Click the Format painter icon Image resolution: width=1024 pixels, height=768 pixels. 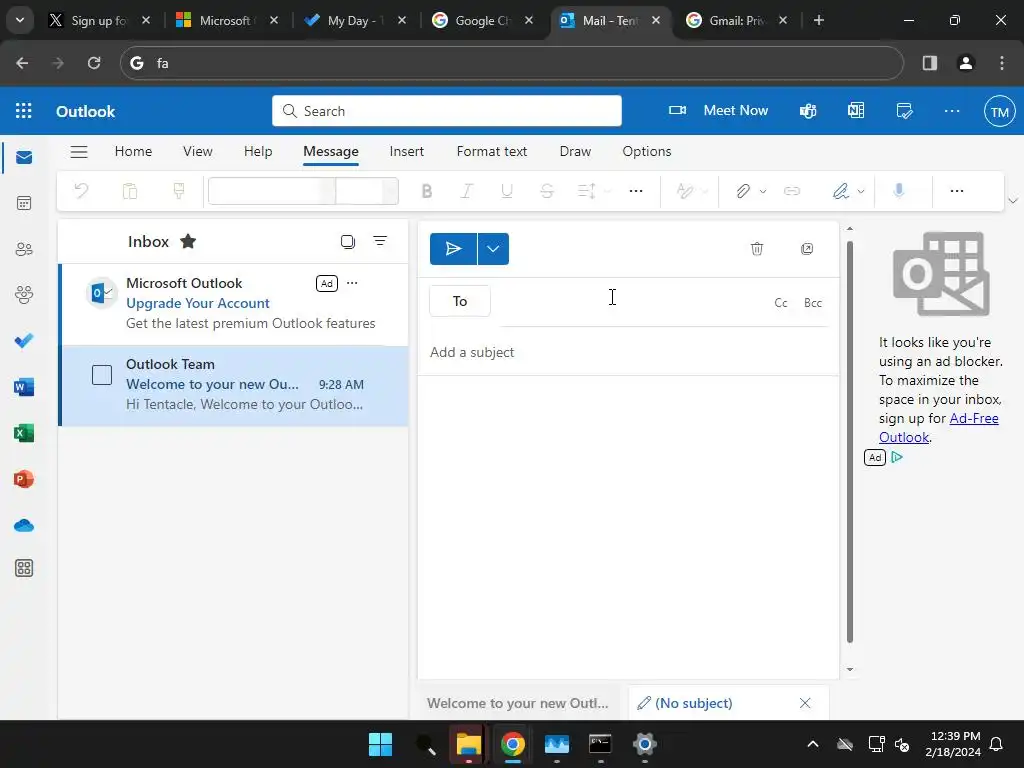click(178, 191)
